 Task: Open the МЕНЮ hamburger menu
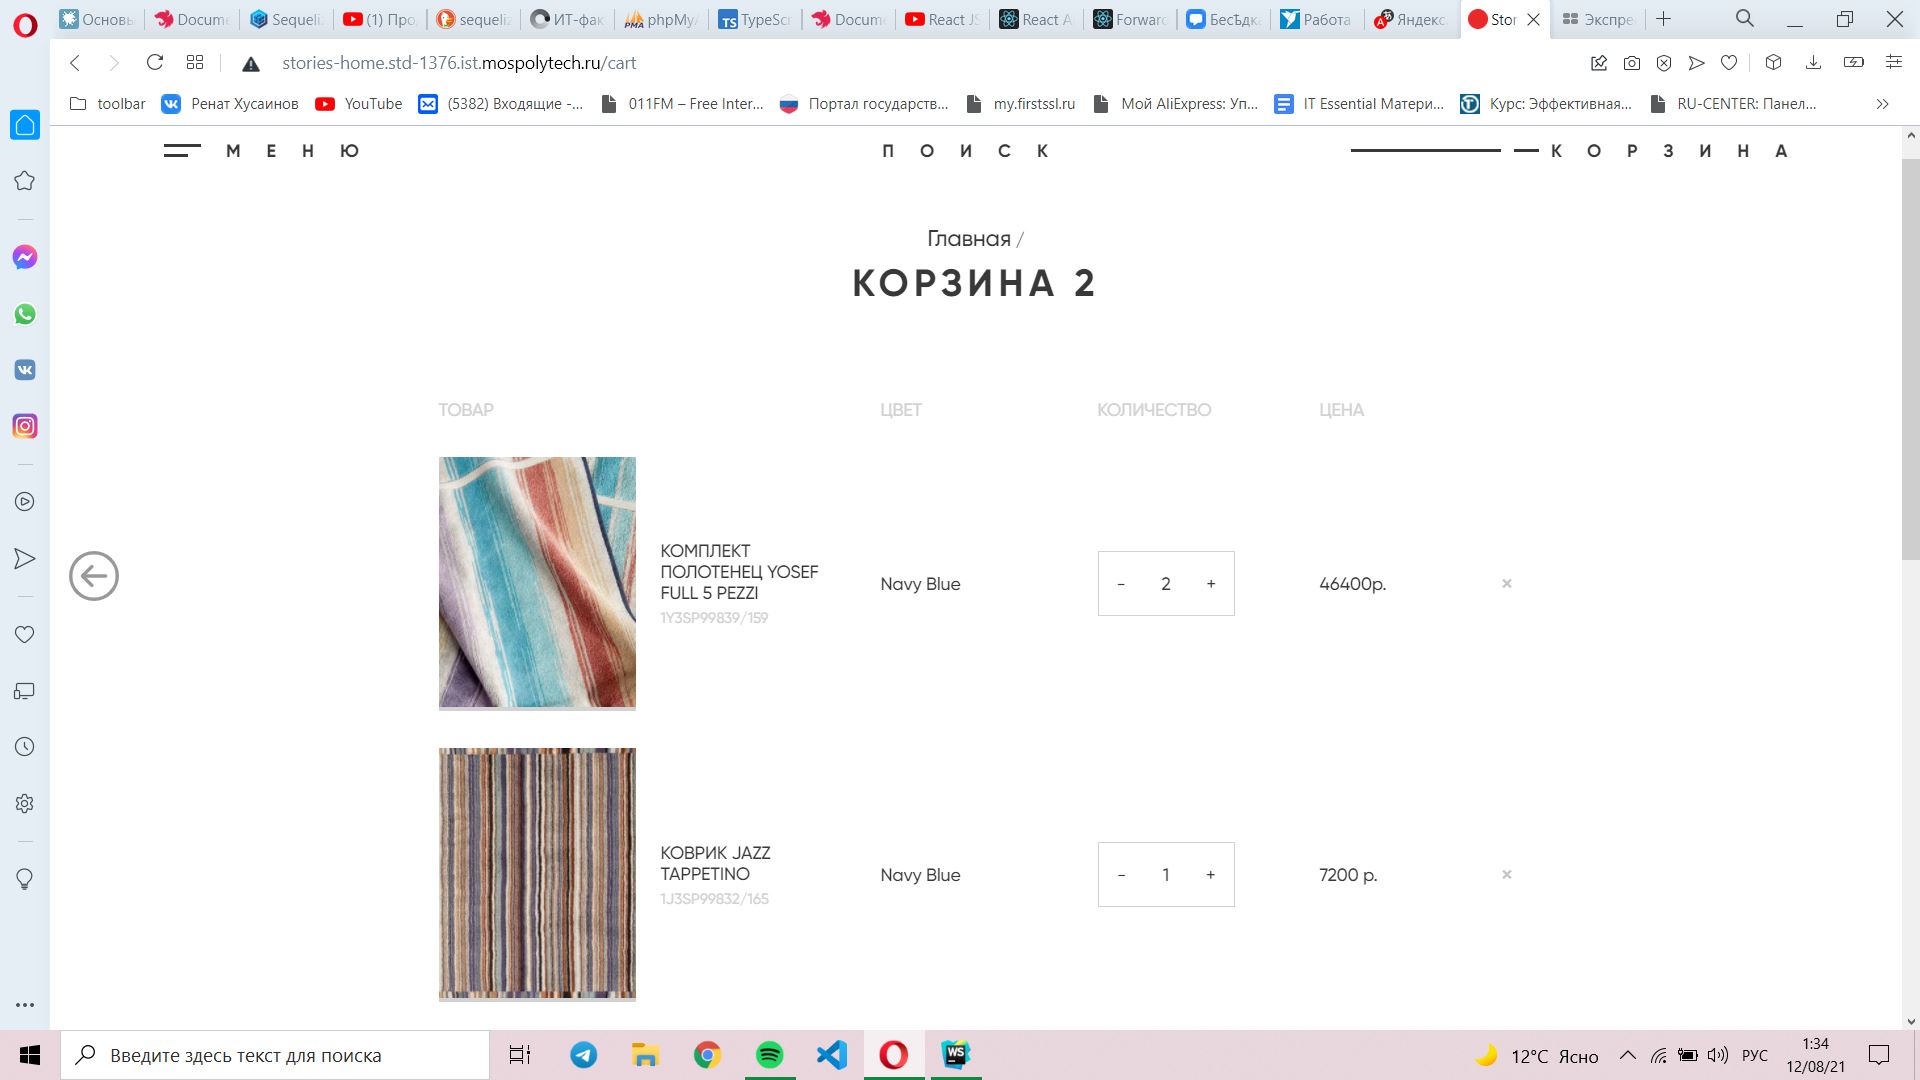point(262,151)
